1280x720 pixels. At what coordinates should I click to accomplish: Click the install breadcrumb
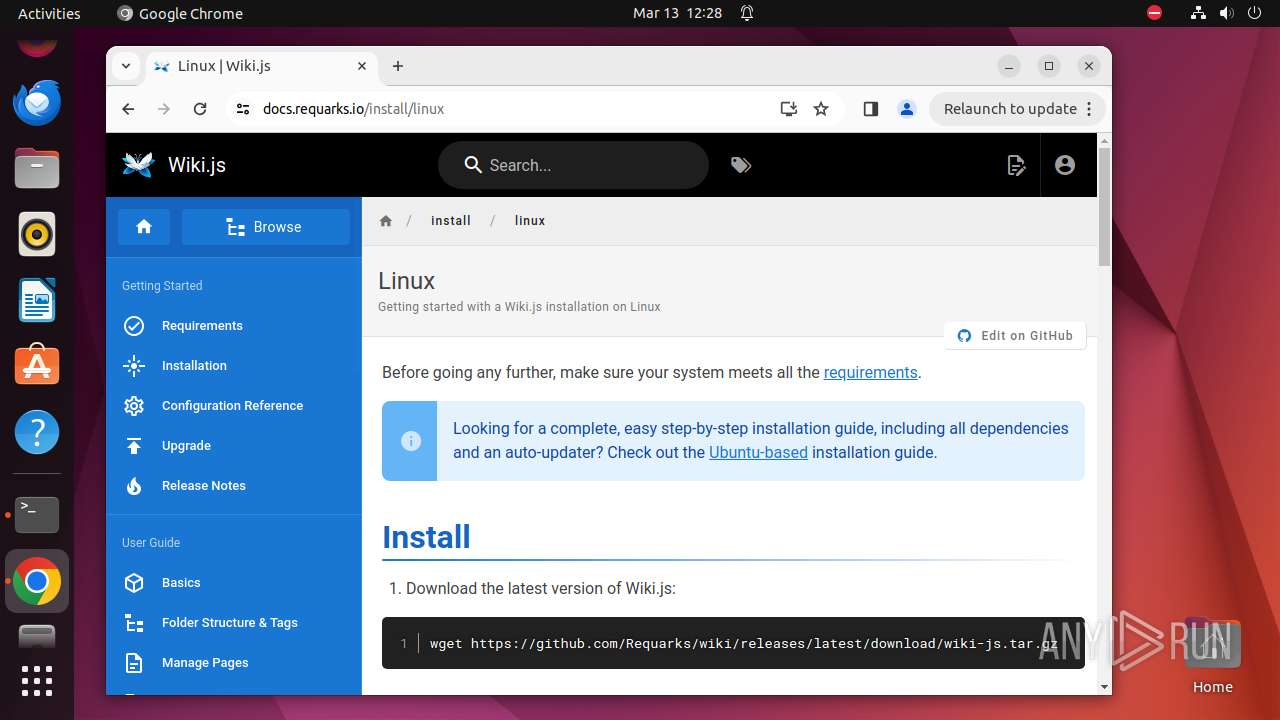451,221
